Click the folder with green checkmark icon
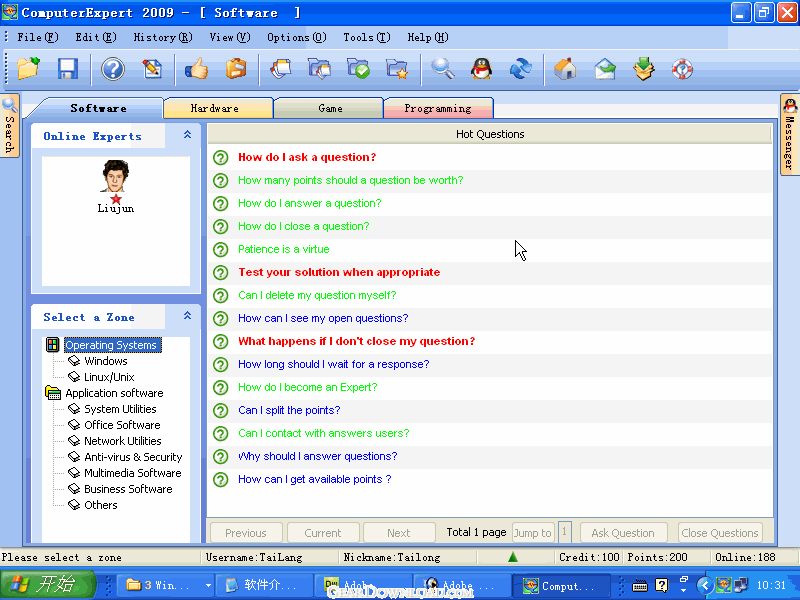The width and height of the screenshot is (800, 600). [x=358, y=68]
